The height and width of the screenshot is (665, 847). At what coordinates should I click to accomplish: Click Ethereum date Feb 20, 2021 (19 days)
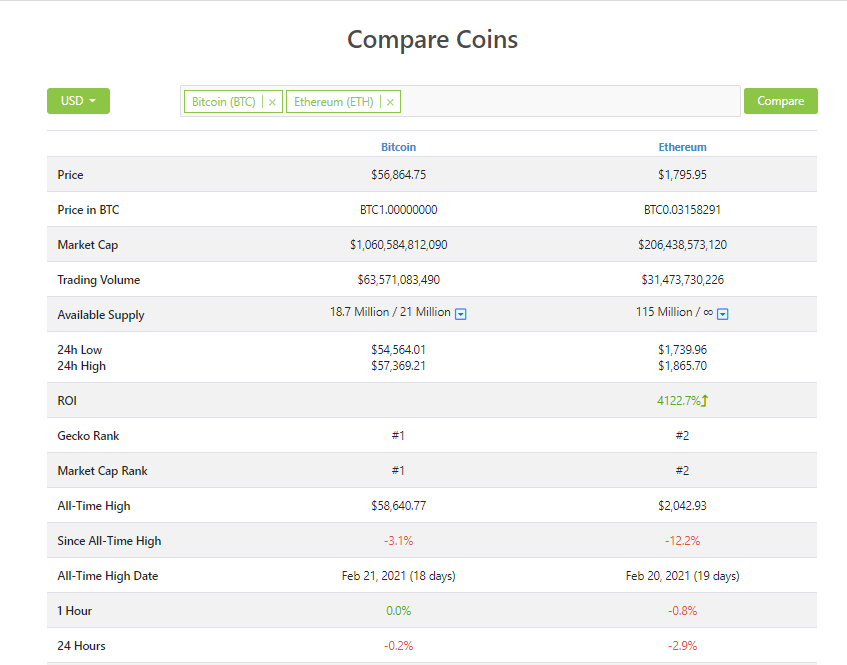click(682, 576)
